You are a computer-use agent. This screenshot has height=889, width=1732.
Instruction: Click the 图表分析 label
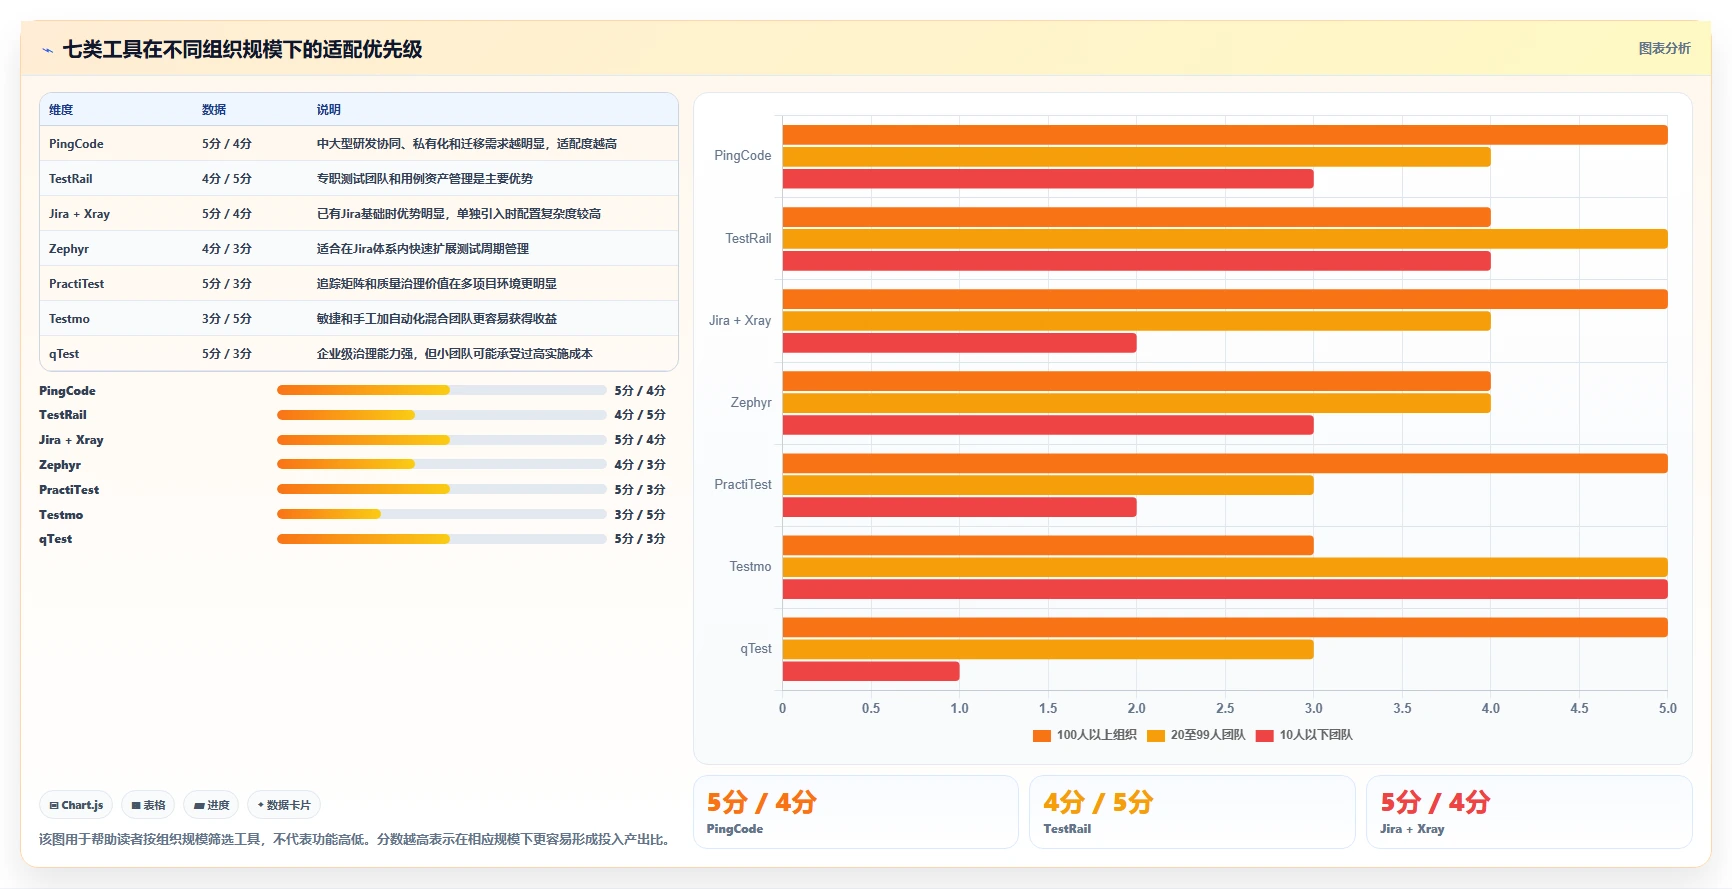point(1664,48)
